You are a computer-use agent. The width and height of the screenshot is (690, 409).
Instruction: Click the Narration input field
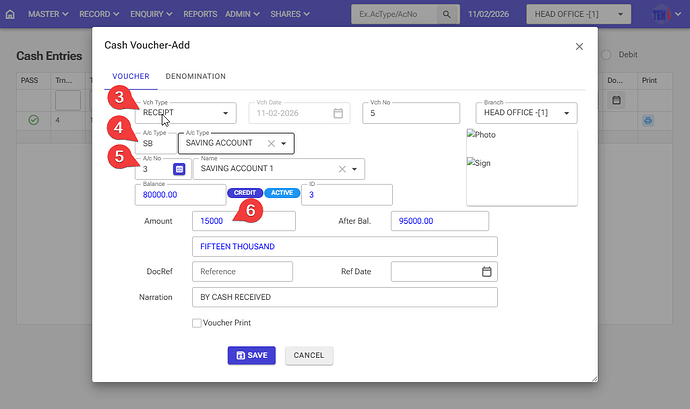(x=344, y=297)
